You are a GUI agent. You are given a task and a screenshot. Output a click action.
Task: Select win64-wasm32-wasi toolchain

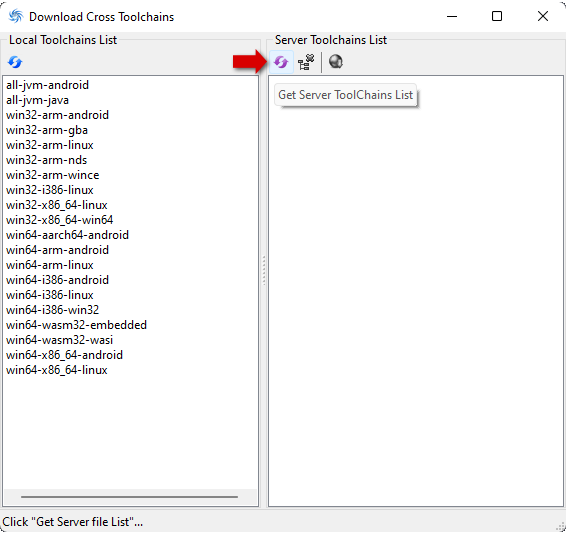tap(60, 339)
